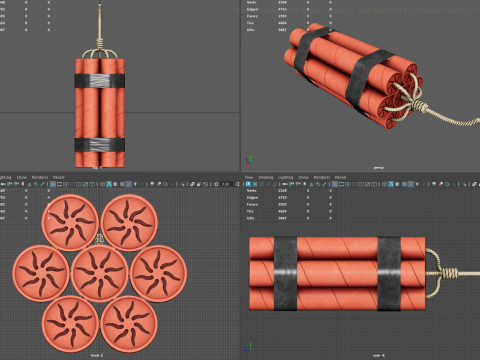
Task: Toggle X-ray active components in front view toolbar
Action: pos(199,184)
